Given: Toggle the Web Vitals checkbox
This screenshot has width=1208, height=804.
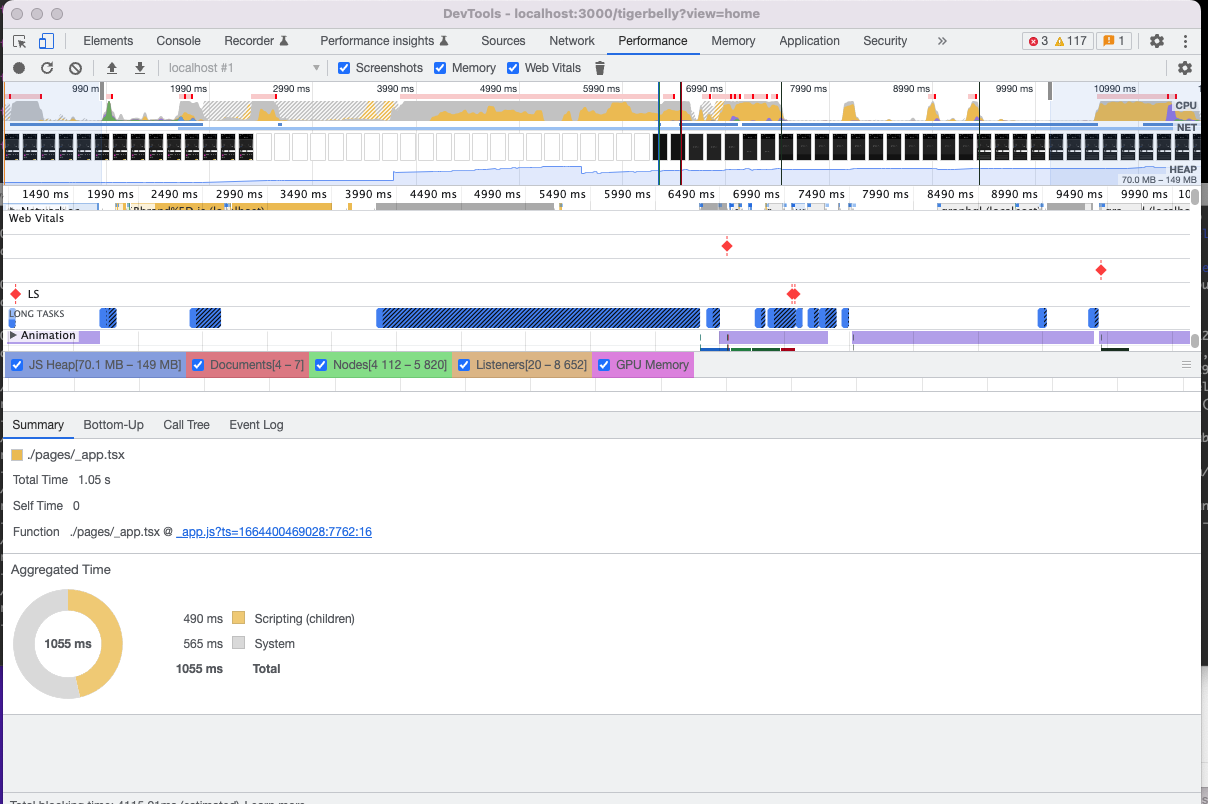Looking at the screenshot, I should click(513, 68).
